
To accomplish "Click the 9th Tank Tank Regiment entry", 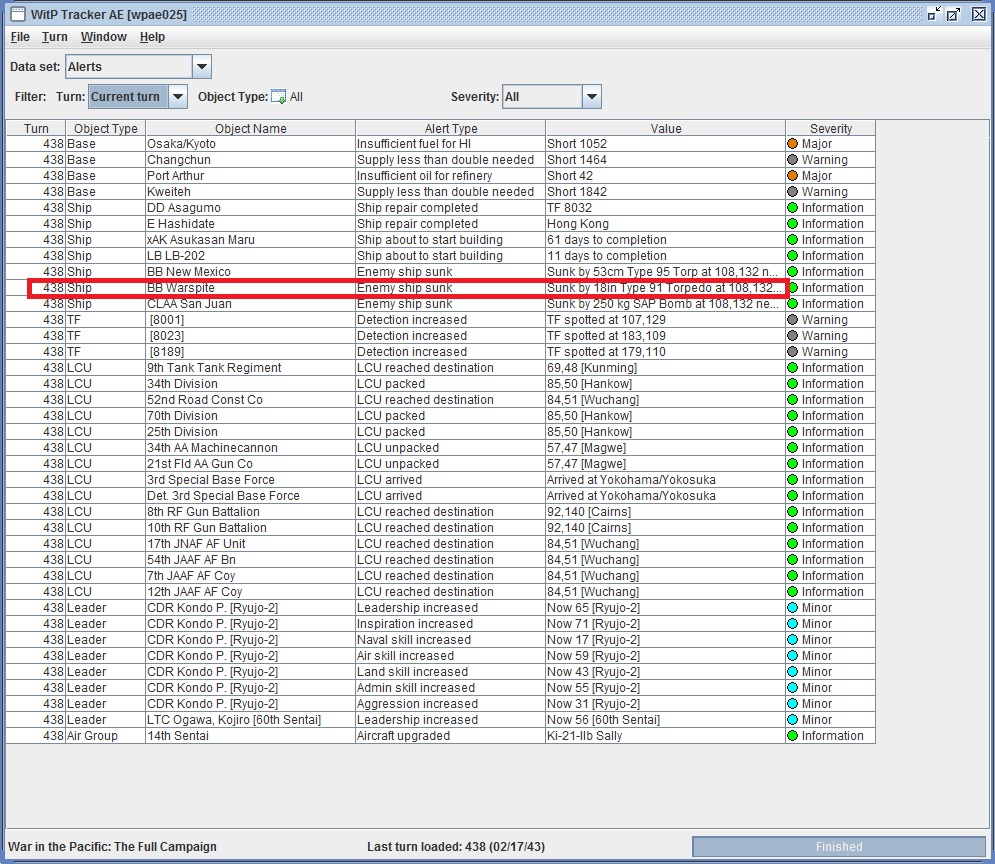I will coord(214,368).
